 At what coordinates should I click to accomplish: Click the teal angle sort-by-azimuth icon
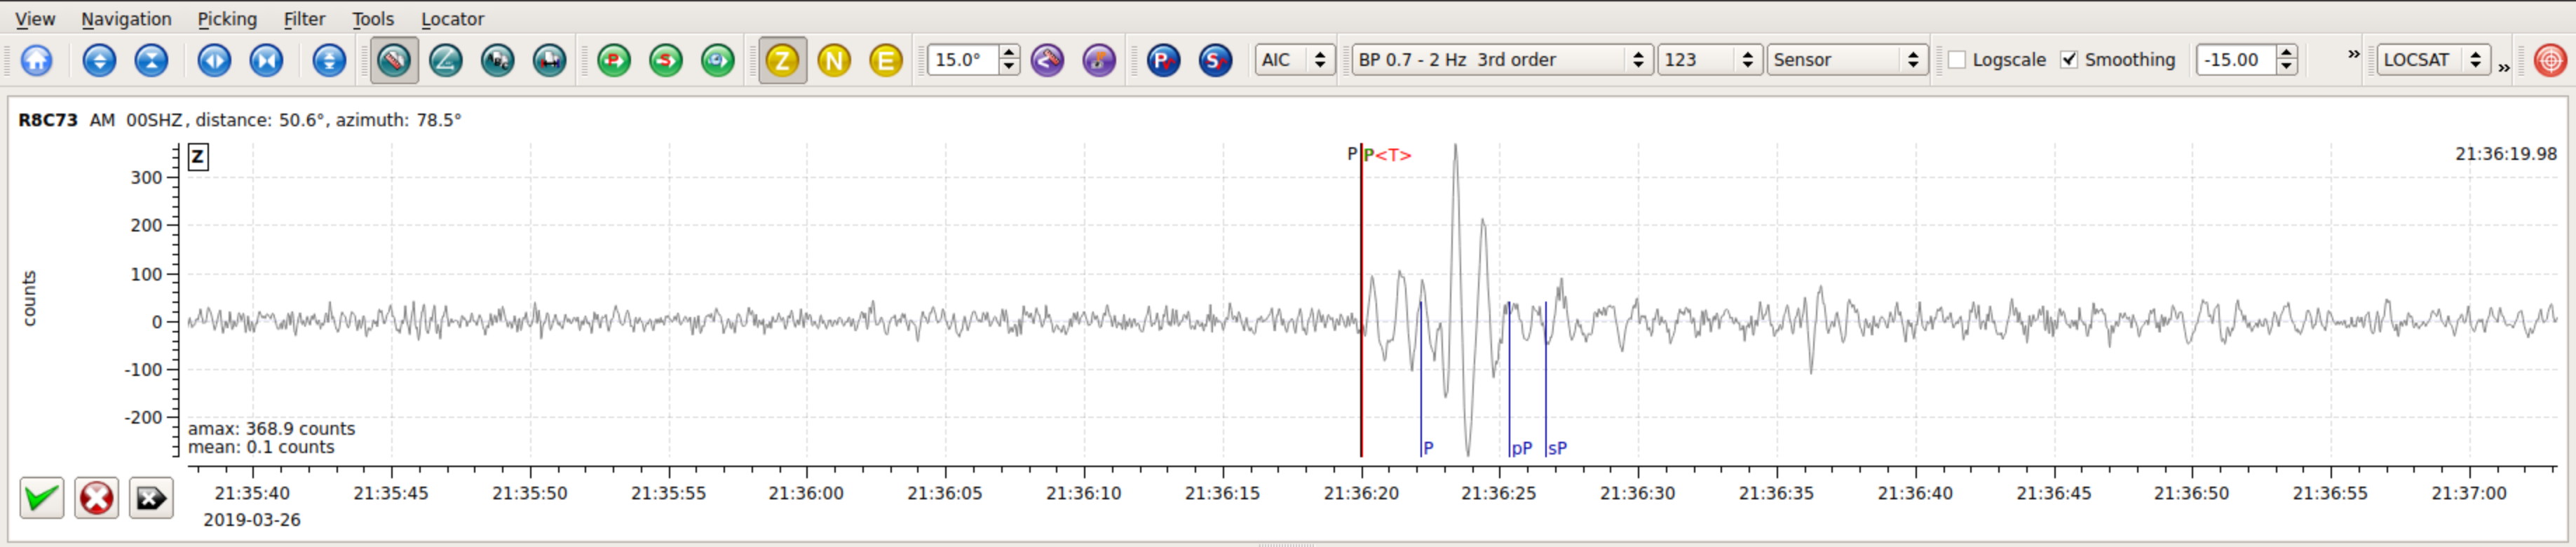click(x=446, y=60)
